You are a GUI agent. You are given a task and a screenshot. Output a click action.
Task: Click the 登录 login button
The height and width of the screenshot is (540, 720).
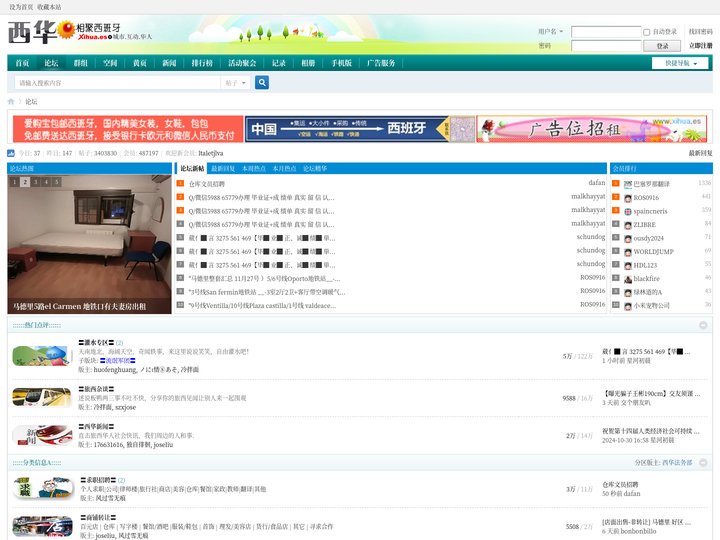662,46
